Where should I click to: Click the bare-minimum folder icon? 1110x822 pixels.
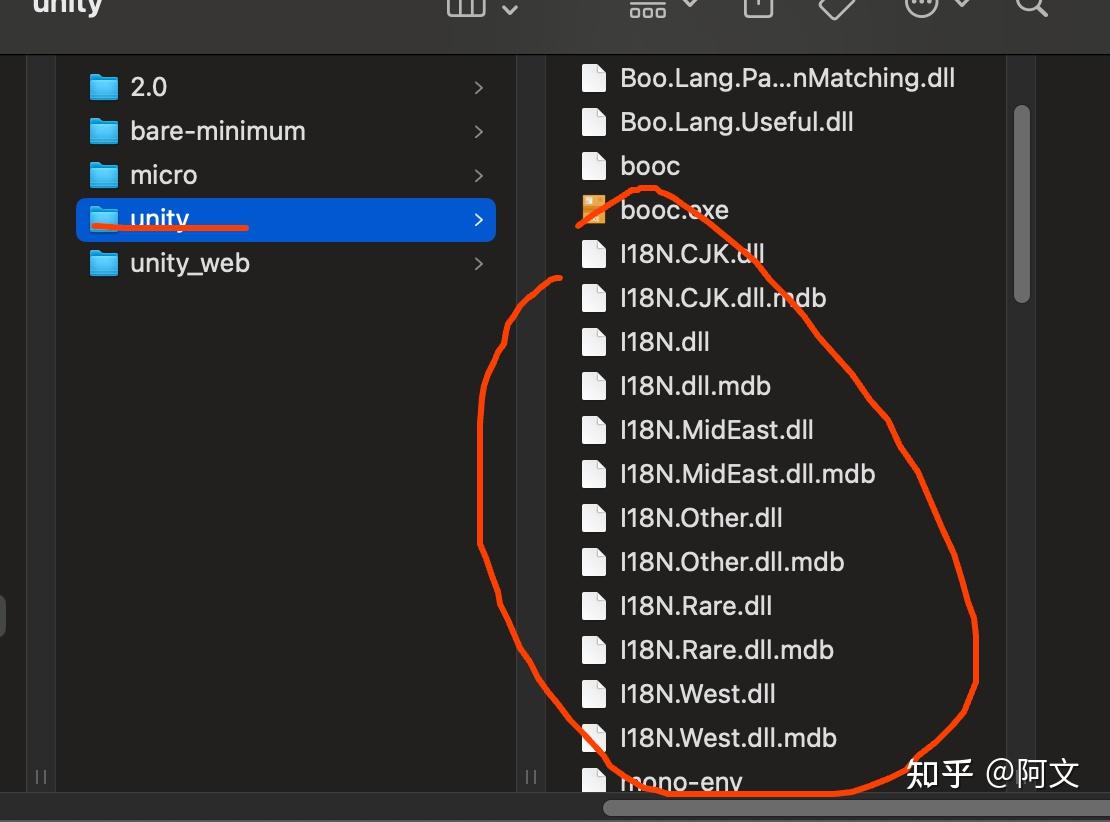click(104, 131)
